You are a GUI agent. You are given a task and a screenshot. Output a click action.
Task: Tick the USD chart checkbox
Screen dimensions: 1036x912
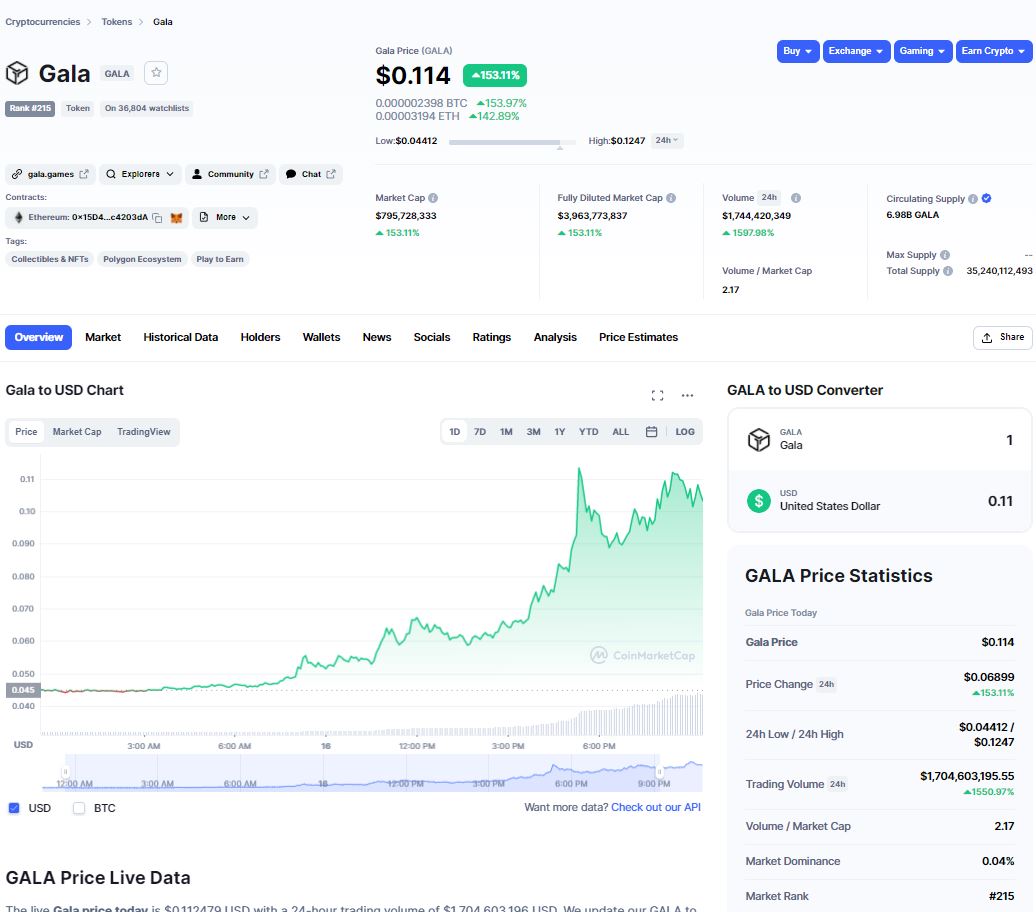14,808
